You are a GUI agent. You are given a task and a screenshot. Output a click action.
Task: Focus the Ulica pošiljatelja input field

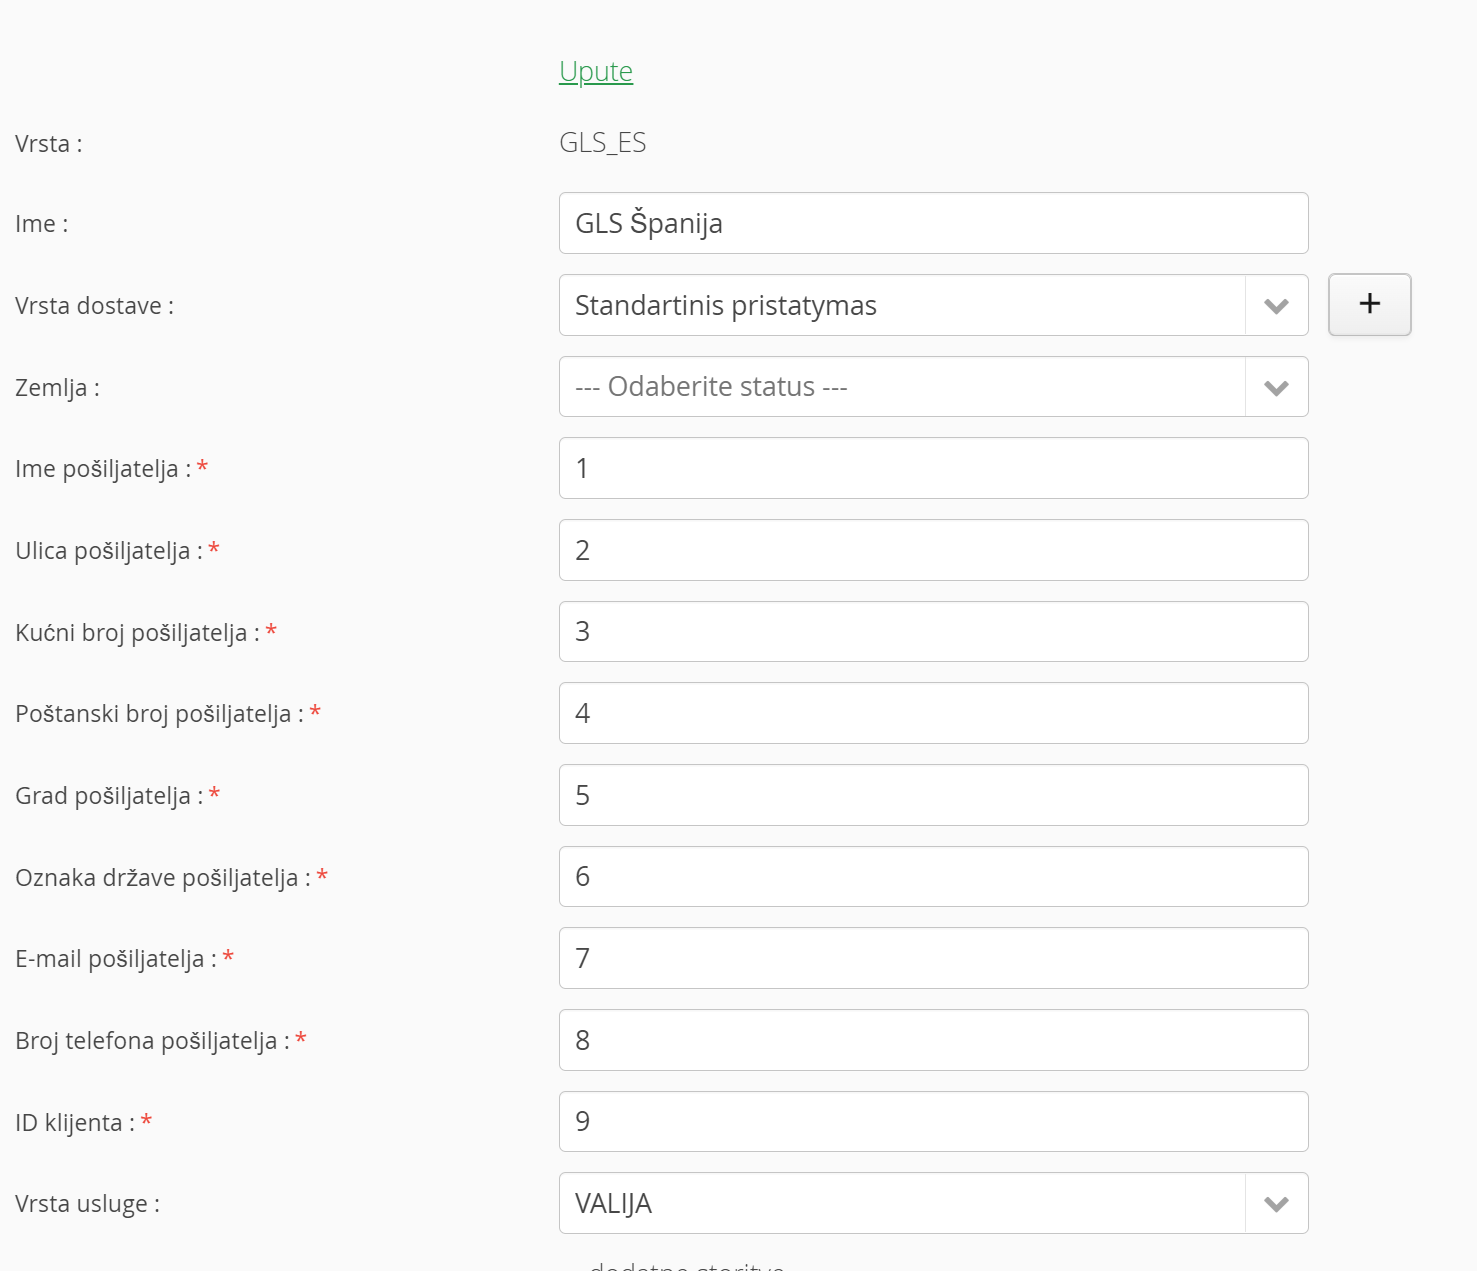pyautogui.click(x=933, y=550)
